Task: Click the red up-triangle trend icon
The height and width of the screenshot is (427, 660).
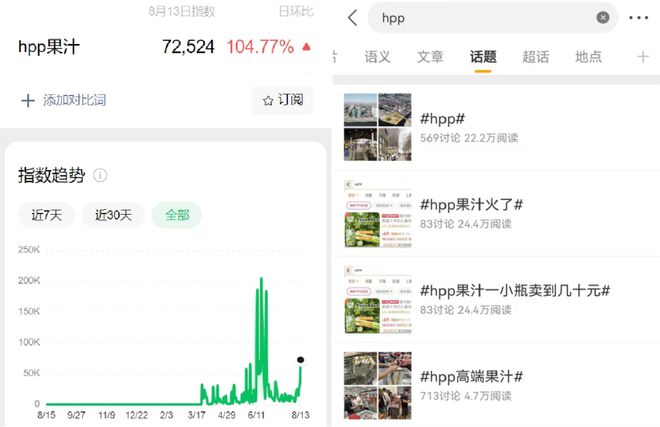Action: [306, 47]
